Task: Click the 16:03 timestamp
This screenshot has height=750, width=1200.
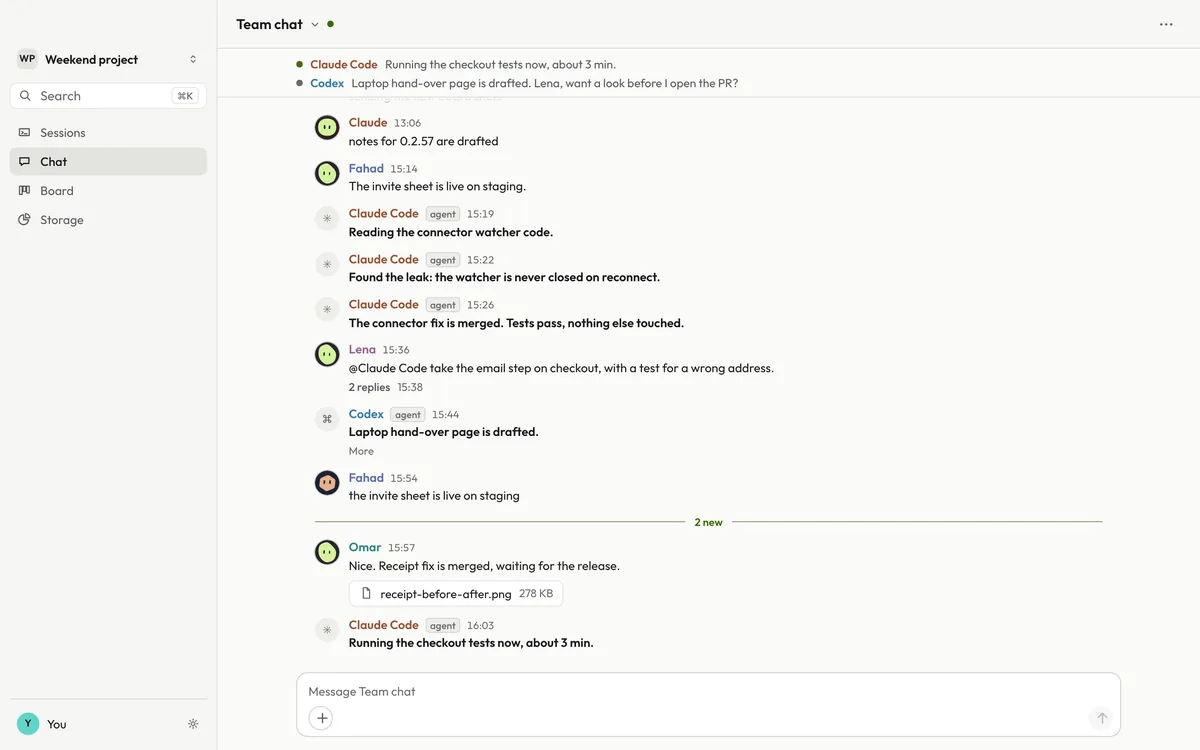Action: [480, 626]
